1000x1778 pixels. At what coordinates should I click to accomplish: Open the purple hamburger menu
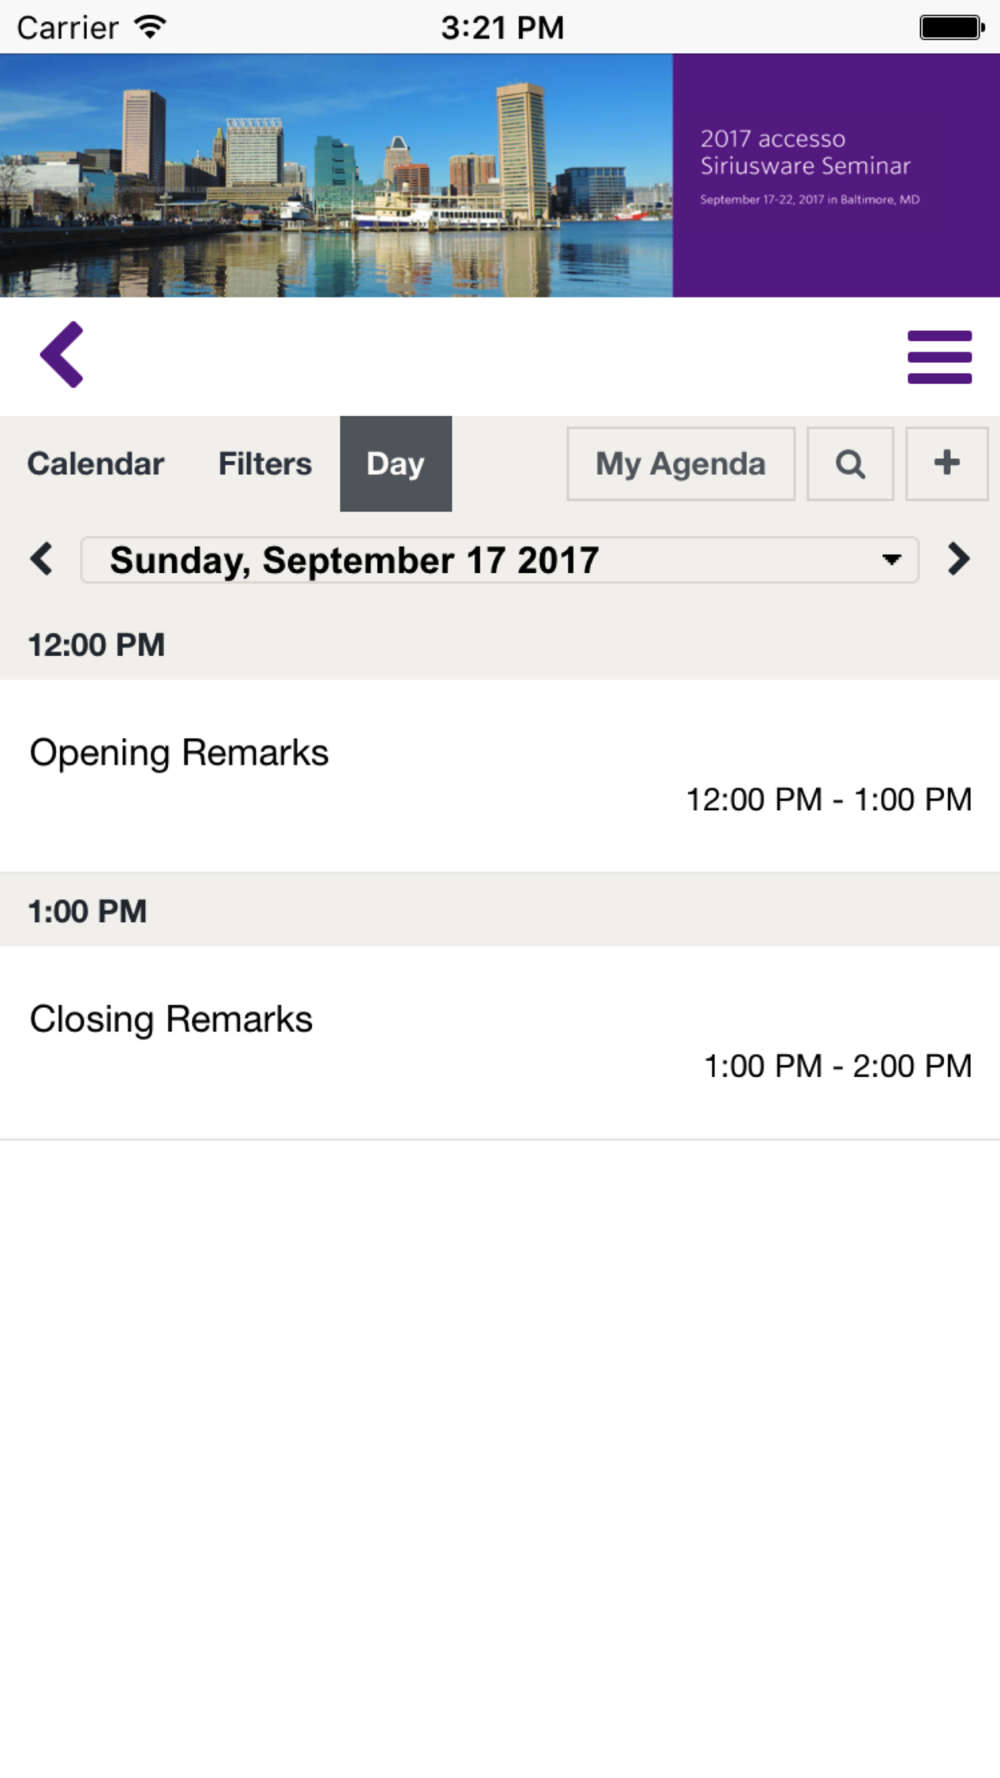click(939, 357)
